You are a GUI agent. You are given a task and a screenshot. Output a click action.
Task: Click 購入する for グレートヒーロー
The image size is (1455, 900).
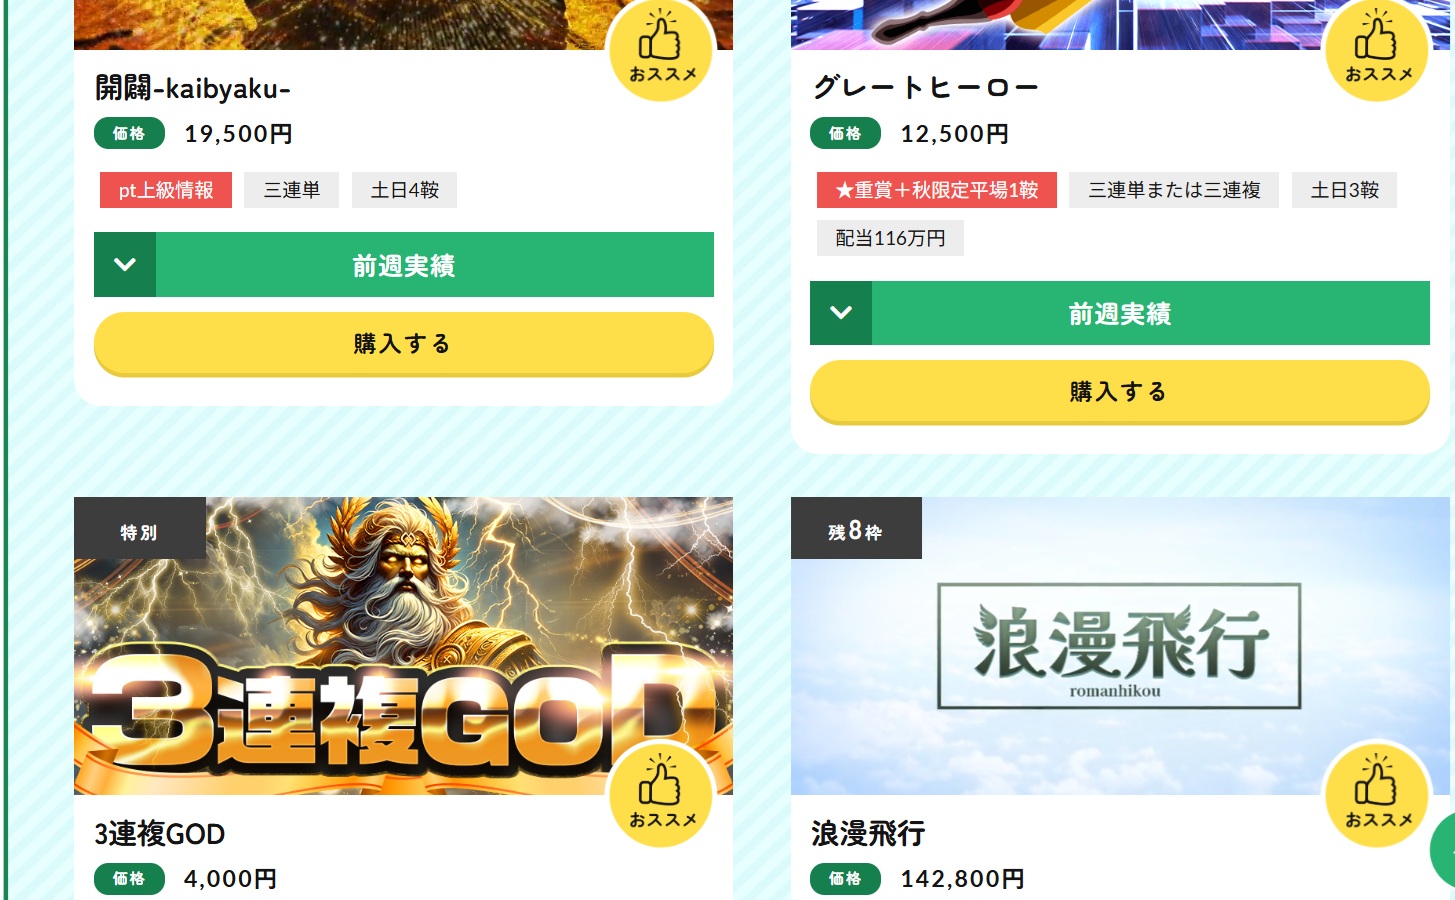pos(1120,392)
